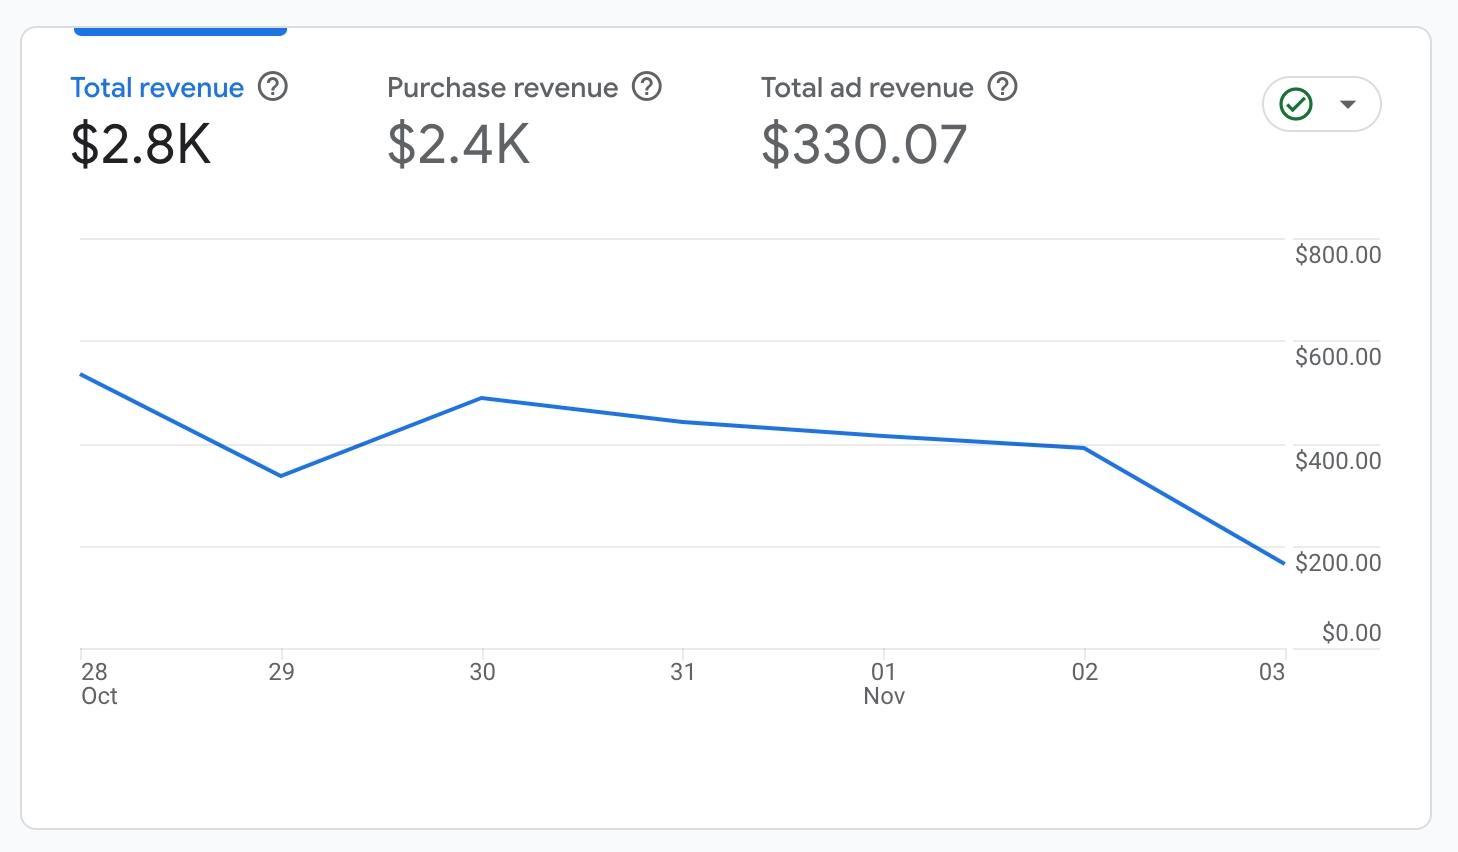Screen dimensions: 1458x852
Task: Click the $330.07 ad revenue figure
Action: click(x=864, y=144)
